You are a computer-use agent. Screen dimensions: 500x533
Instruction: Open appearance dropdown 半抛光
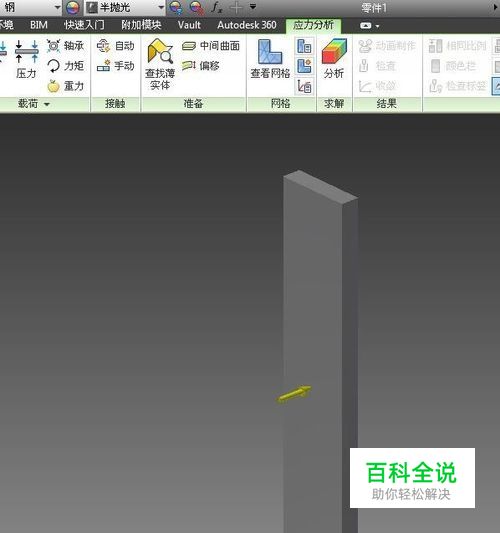coord(124,7)
